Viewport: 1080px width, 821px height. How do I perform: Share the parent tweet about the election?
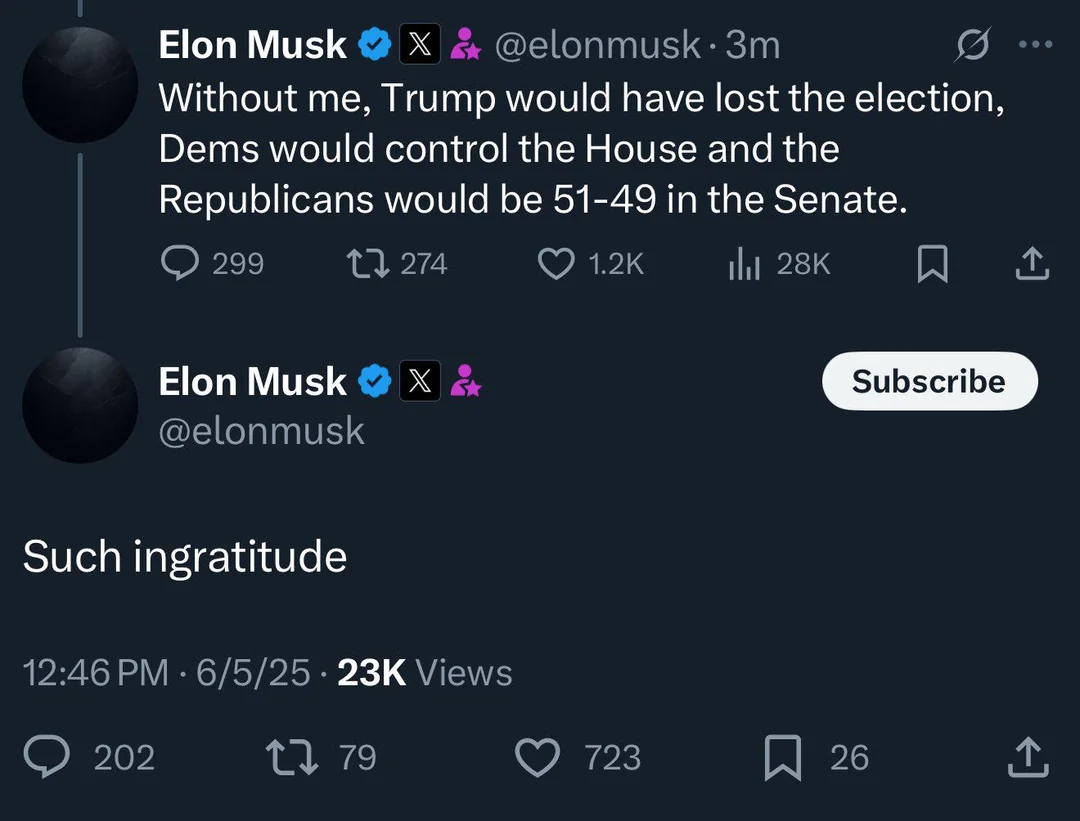[x=1032, y=264]
